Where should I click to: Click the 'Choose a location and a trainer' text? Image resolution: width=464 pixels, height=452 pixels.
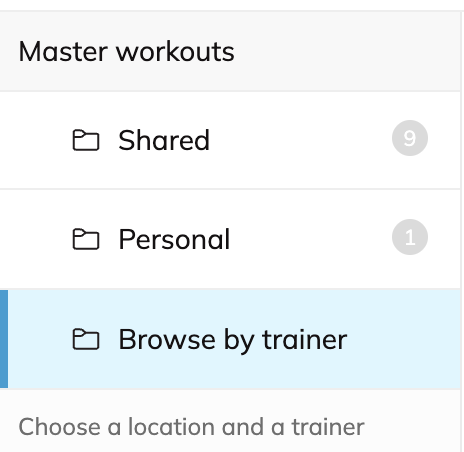tap(191, 427)
